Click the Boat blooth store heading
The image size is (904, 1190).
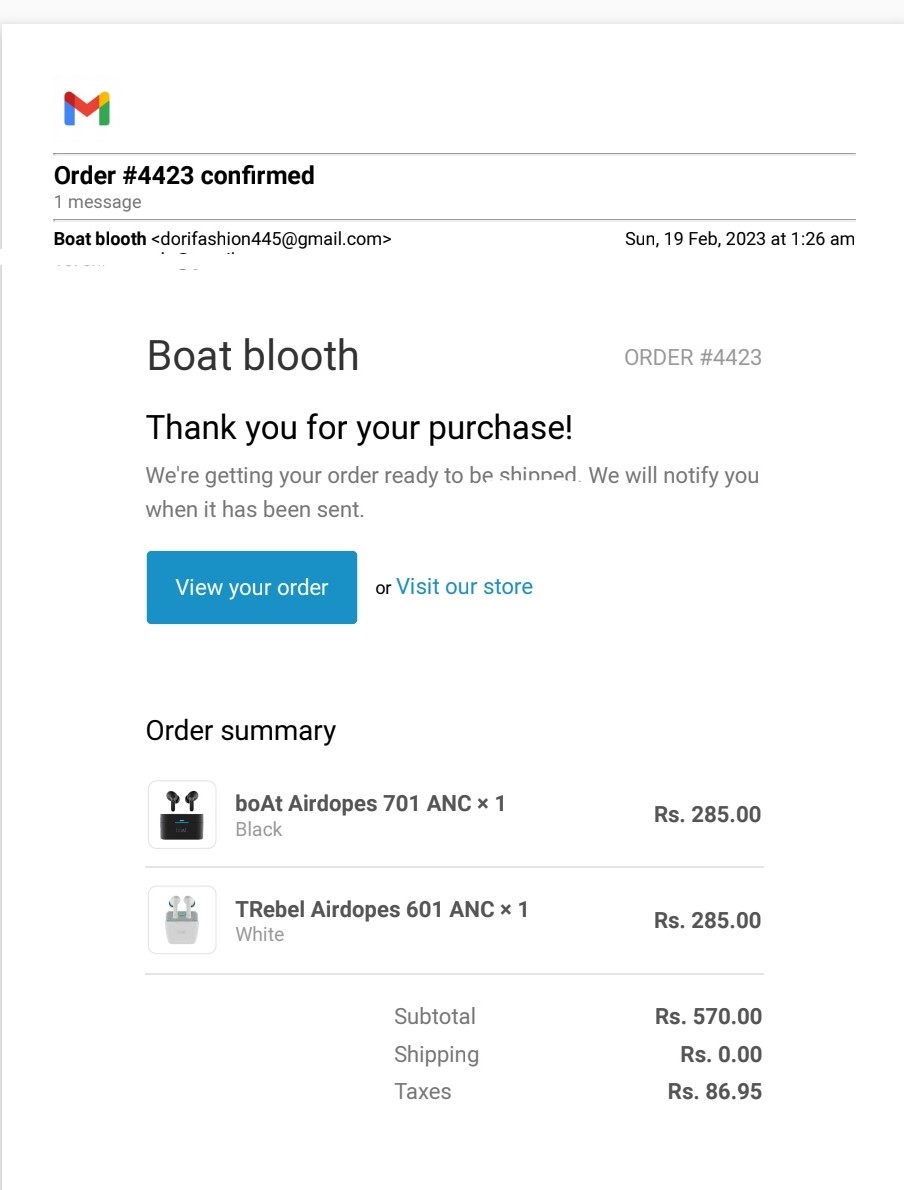click(x=253, y=356)
